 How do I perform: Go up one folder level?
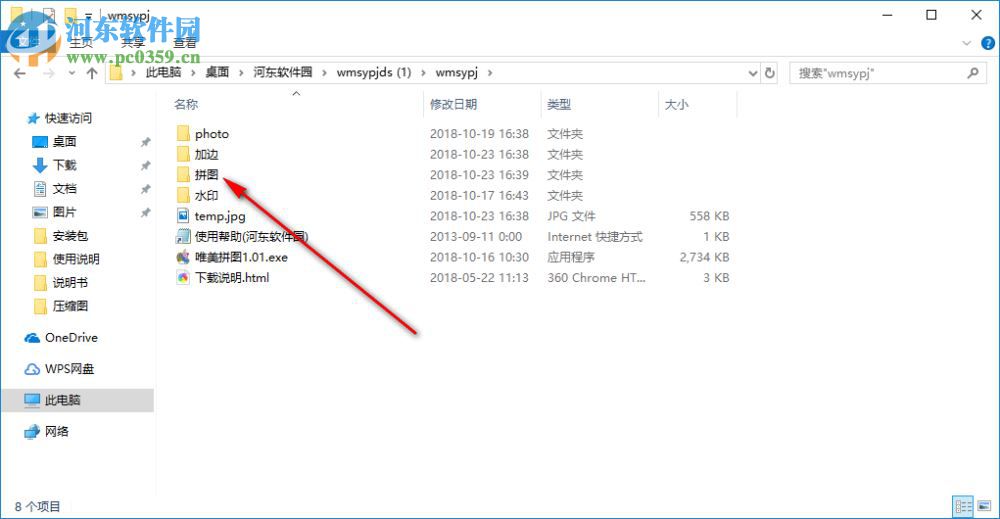[x=92, y=73]
